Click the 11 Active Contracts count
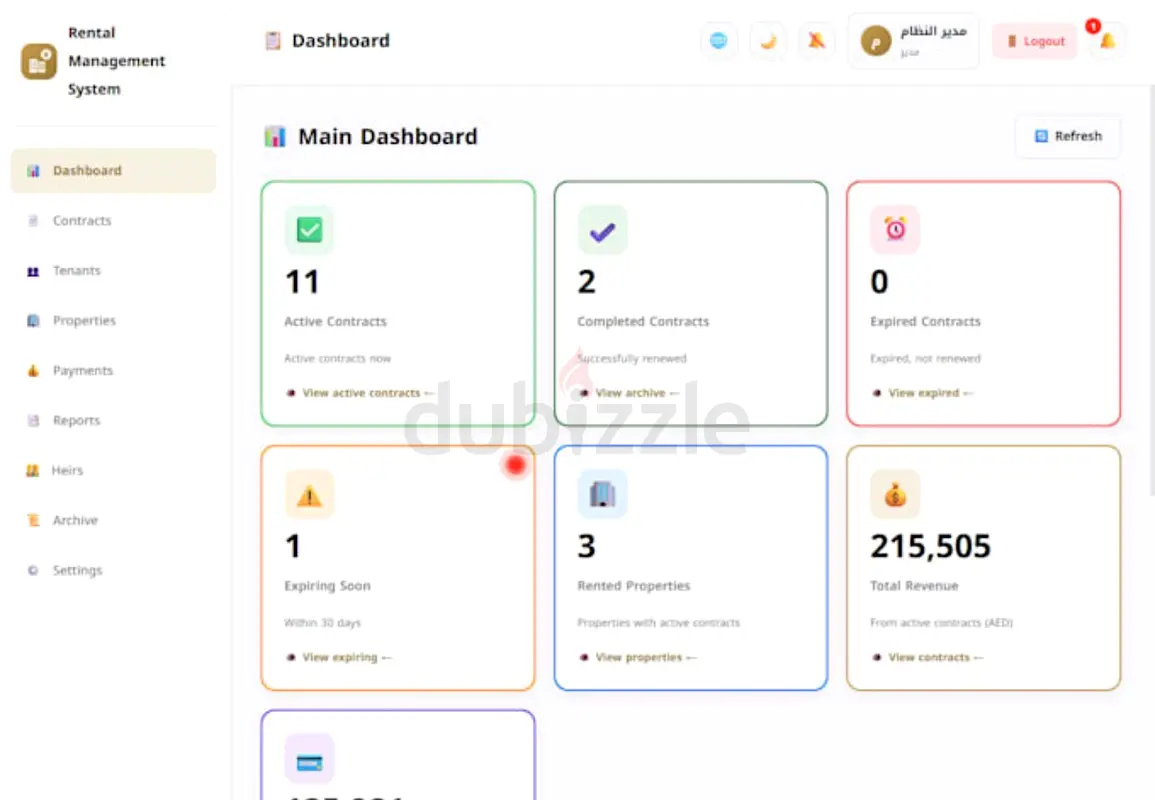Image resolution: width=1155 pixels, height=800 pixels. click(x=302, y=282)
